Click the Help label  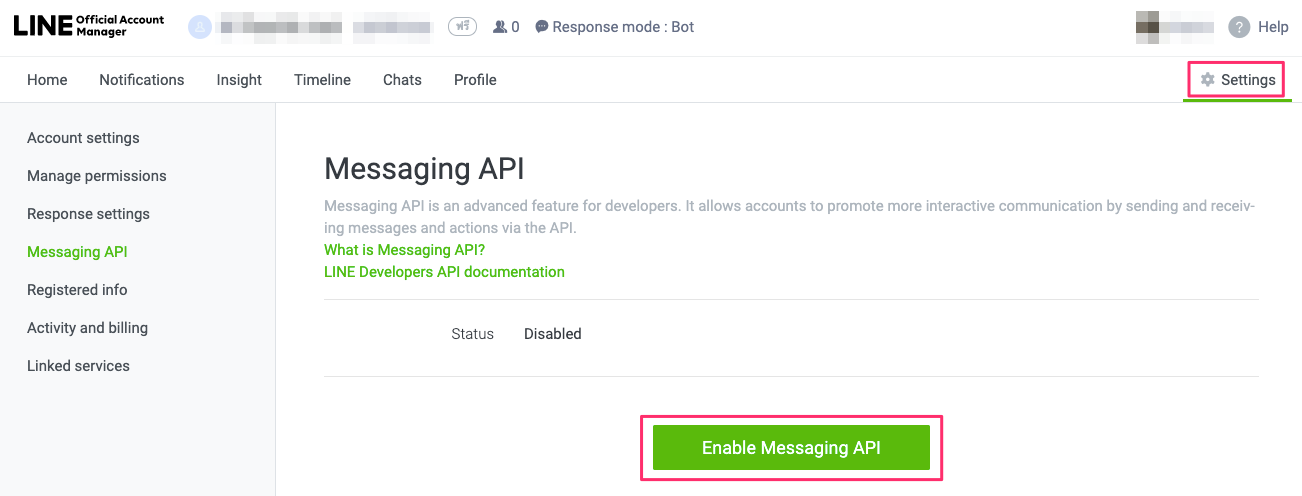click(x=1273, y=27)
